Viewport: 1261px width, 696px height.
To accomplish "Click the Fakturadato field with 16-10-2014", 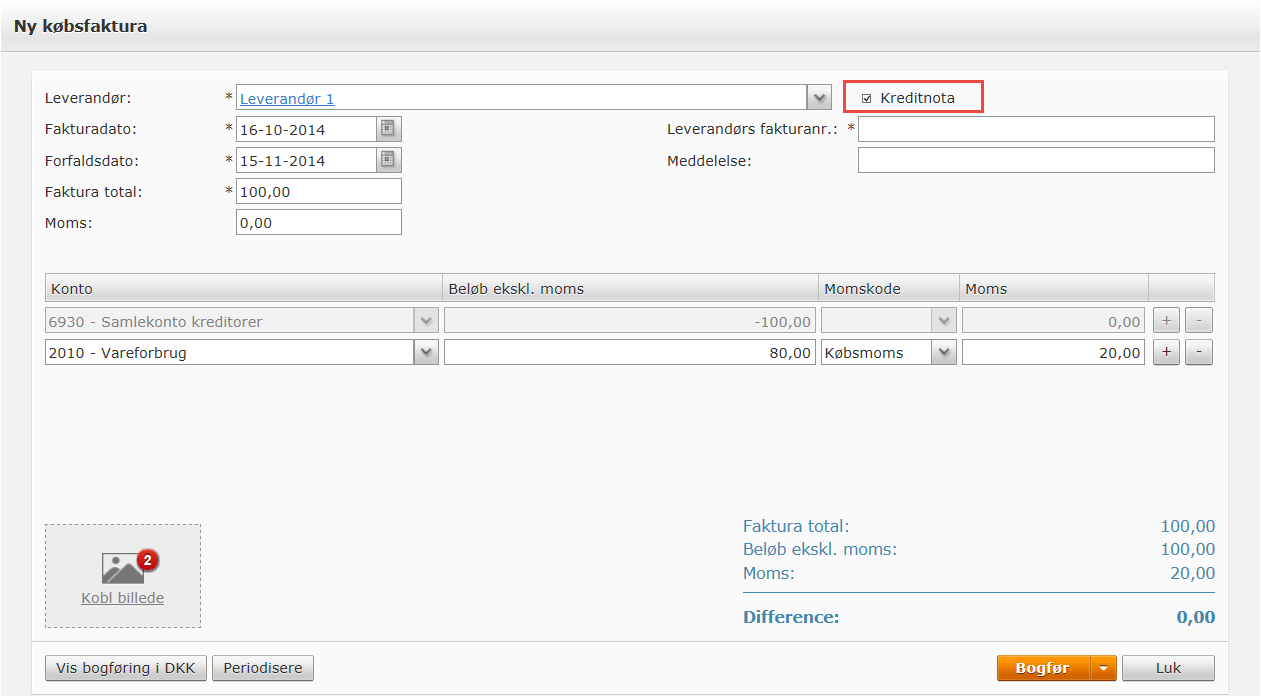I will (306, 129).
